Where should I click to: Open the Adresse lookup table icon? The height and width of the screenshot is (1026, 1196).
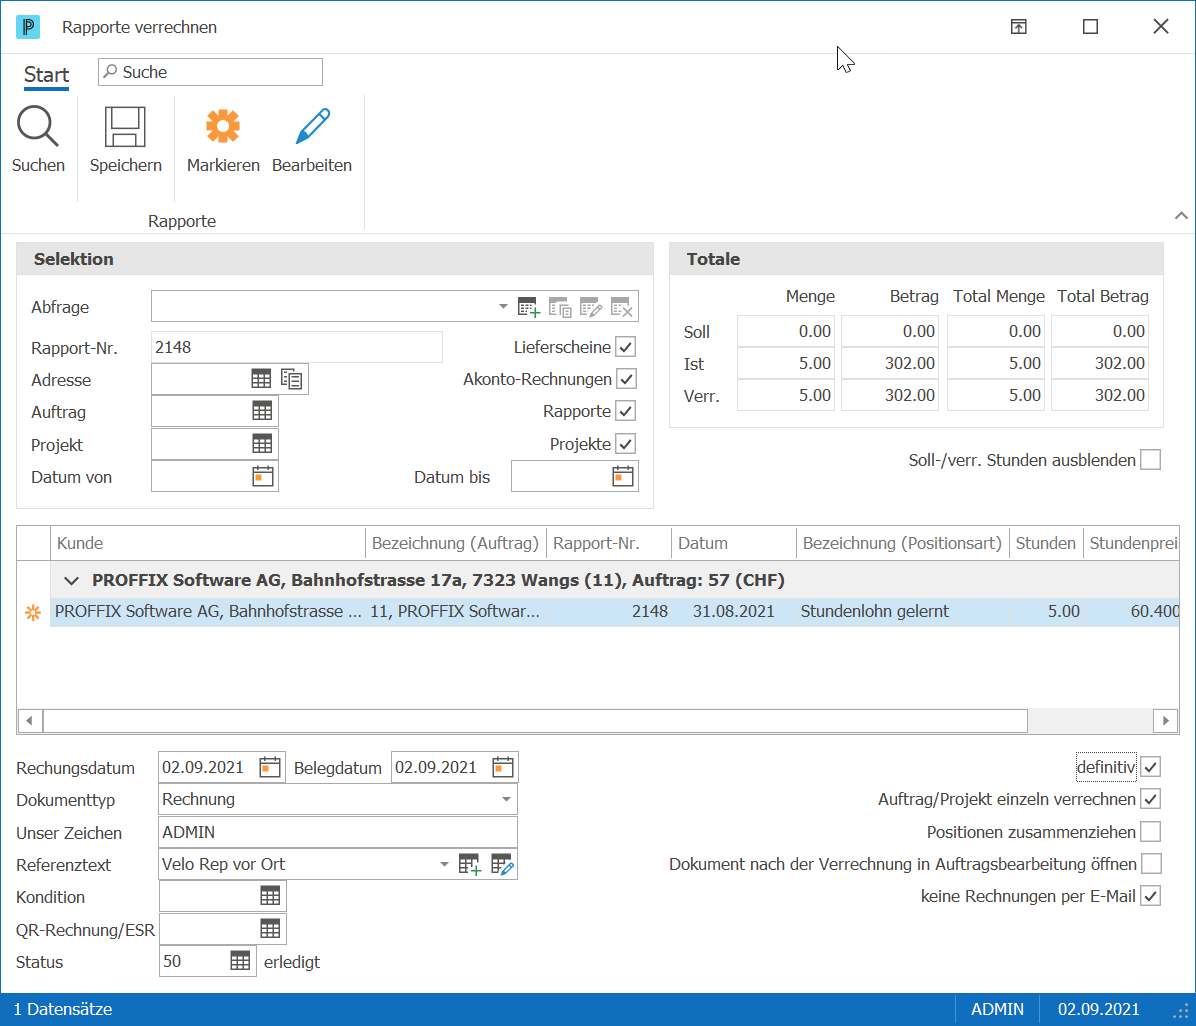coord(261,379)
